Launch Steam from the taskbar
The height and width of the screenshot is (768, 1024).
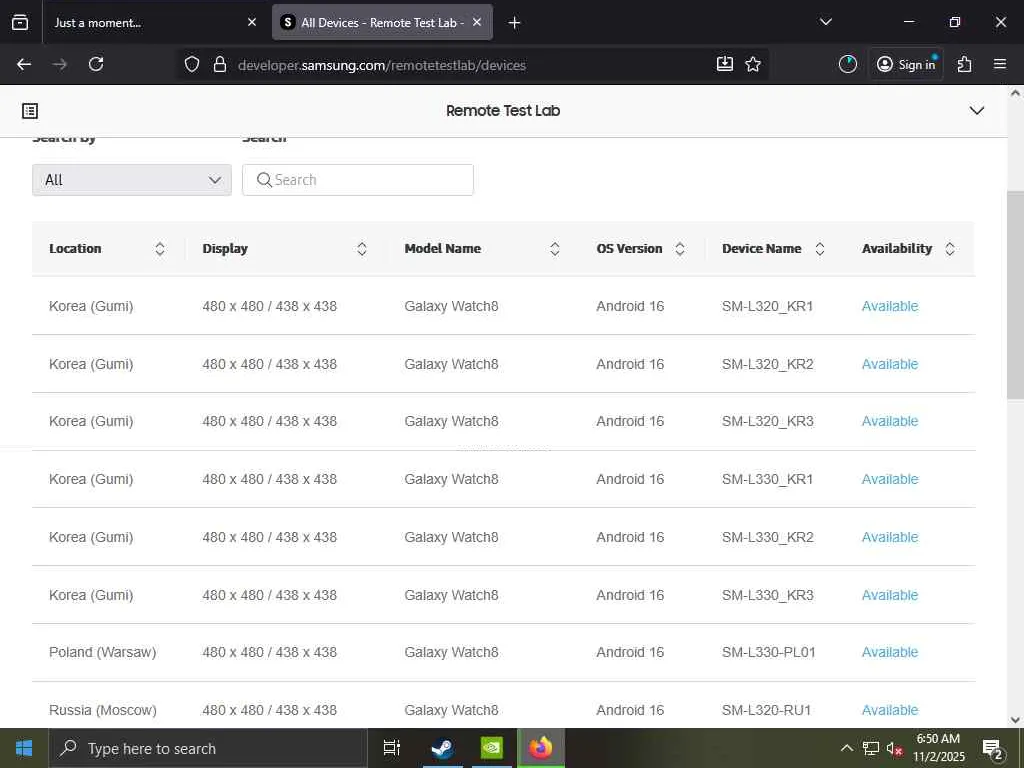point(442,748)
